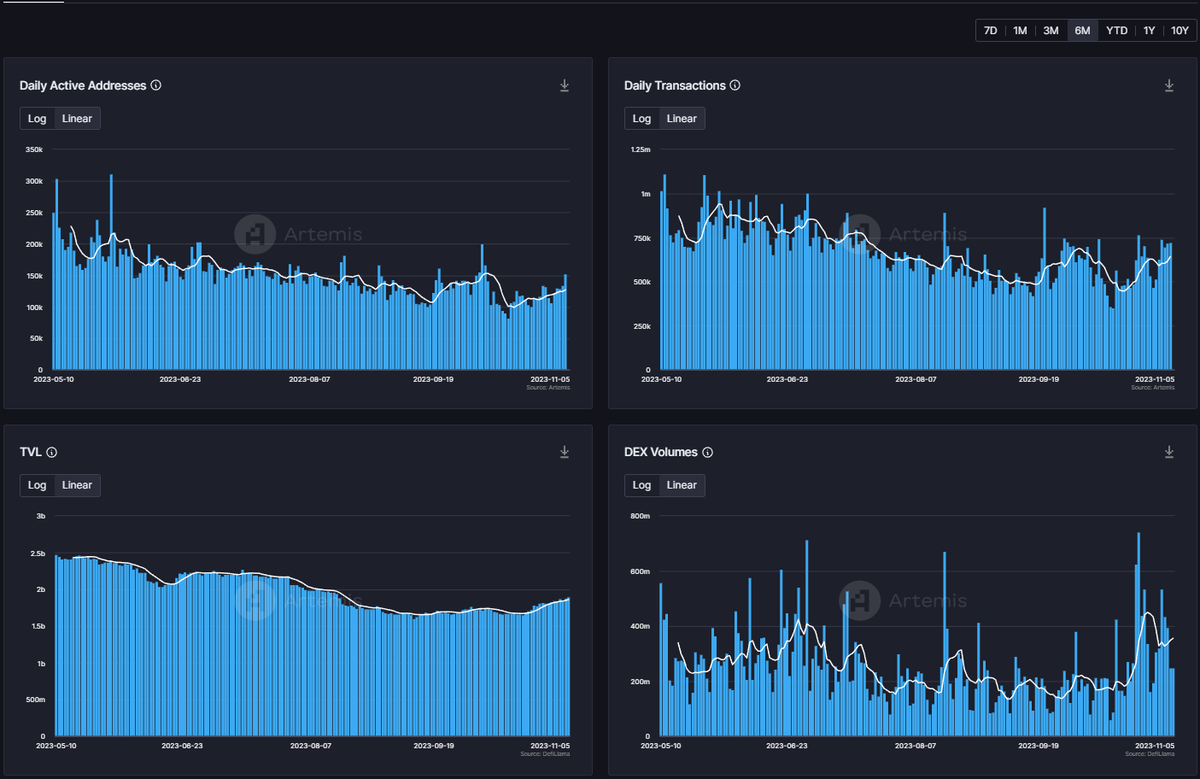Screen dimensions: 1200x779
Task: Click 'Source: DefiLlama' under DEX Volumes chart
Action: pyautogui.click(x=1150, y=754)
